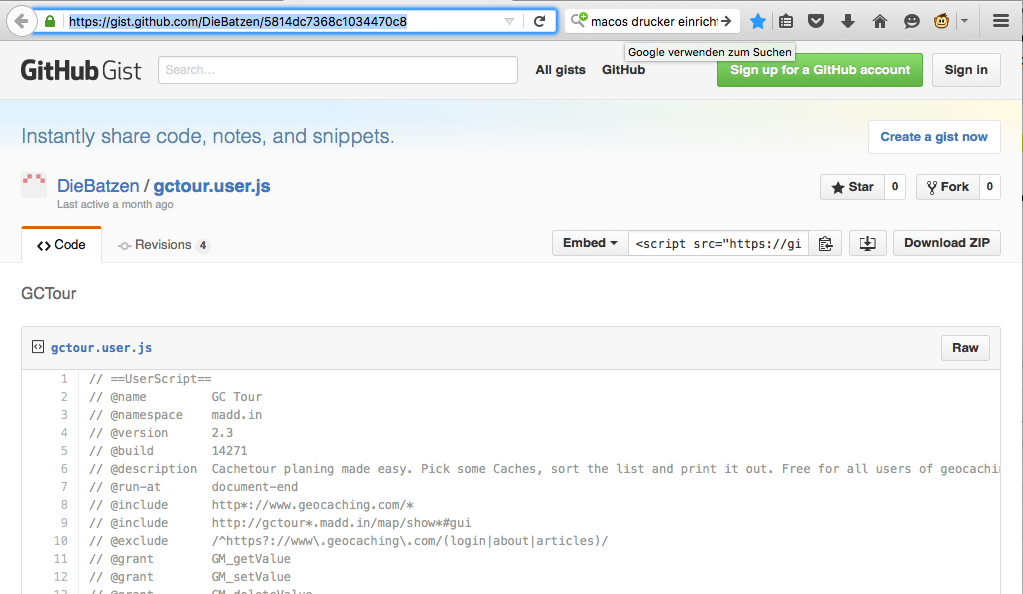Screen dimensions: 1023x594
Task: Click the Sign in button
Action: click(966, 70)
